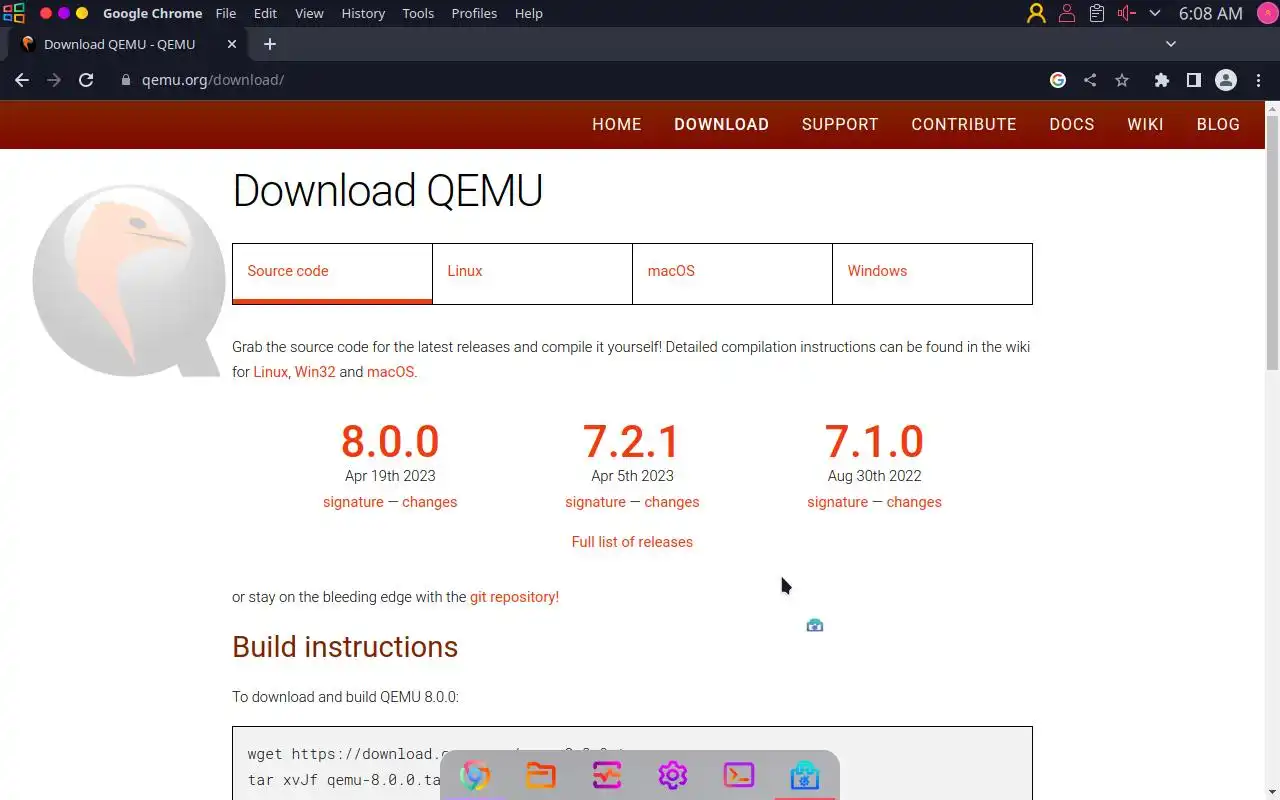Image resolution: width=1280 pixels, height=800 pixels.
Task: Bookmark this page with the star icon
Action: 1122,80
